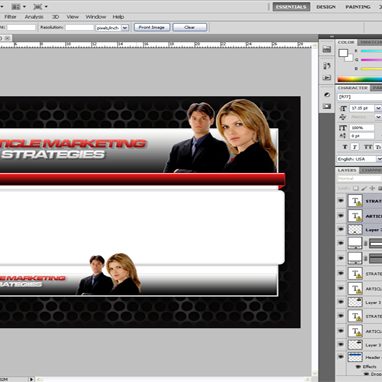
Task: Hide the Header layer using eye icon
Action: click(x=341, y=357)
